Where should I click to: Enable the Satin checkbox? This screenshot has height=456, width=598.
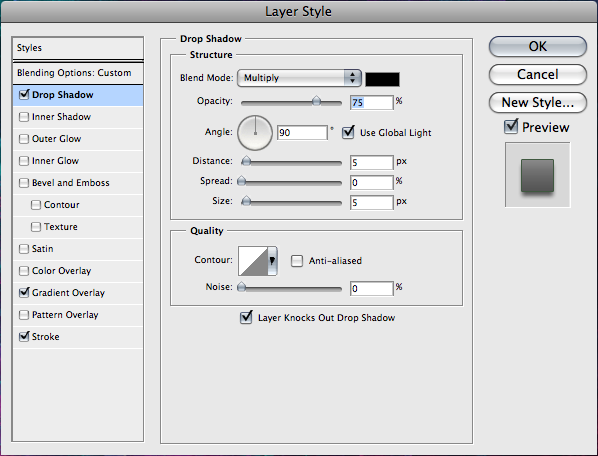pos(24,249)
